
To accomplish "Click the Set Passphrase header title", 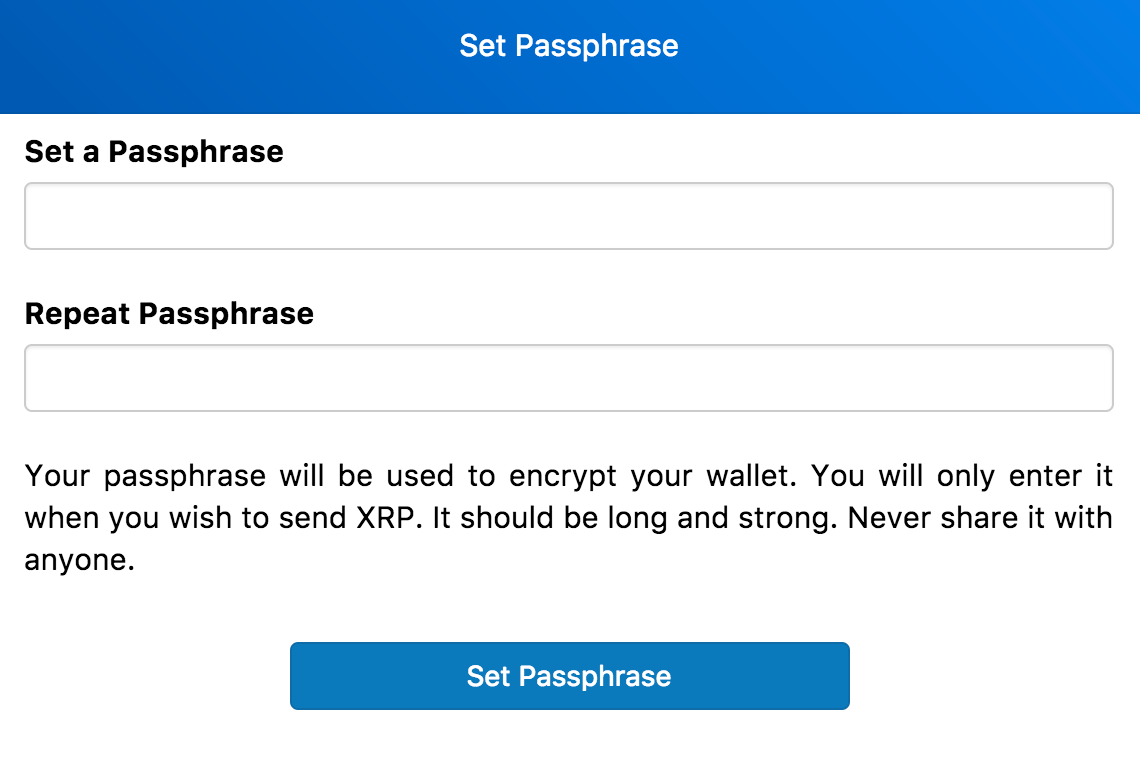I will (x=568, y=45).
